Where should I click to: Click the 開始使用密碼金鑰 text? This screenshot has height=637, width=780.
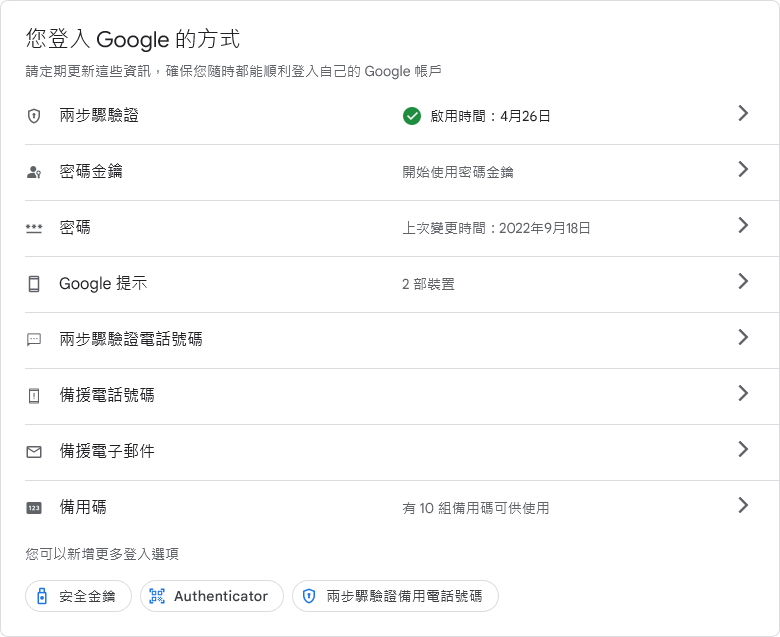[x=458, y=173]
